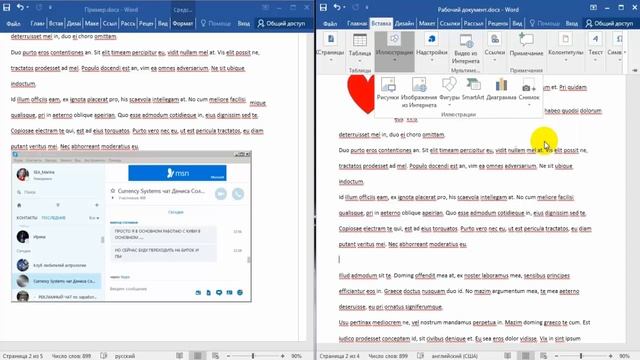Open the Фигуры shapes gallery
Screen dimensions: 640x360
point(449,91)
